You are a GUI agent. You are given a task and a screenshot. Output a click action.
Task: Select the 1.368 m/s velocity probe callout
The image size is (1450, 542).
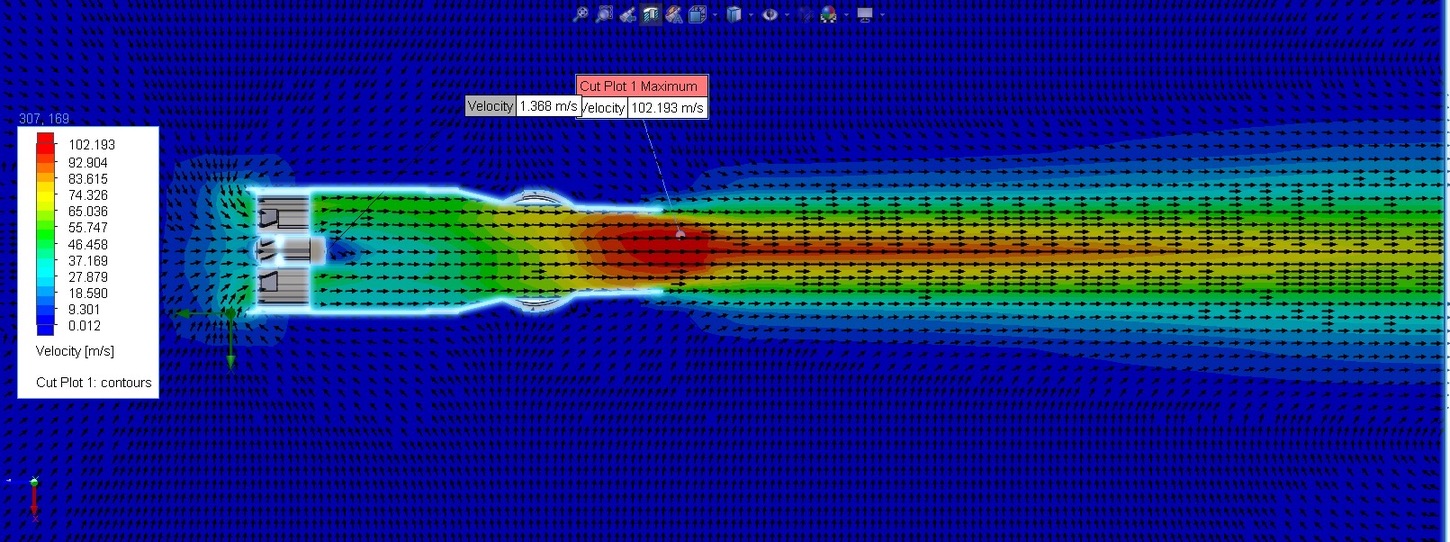click(x=547, y=106)
